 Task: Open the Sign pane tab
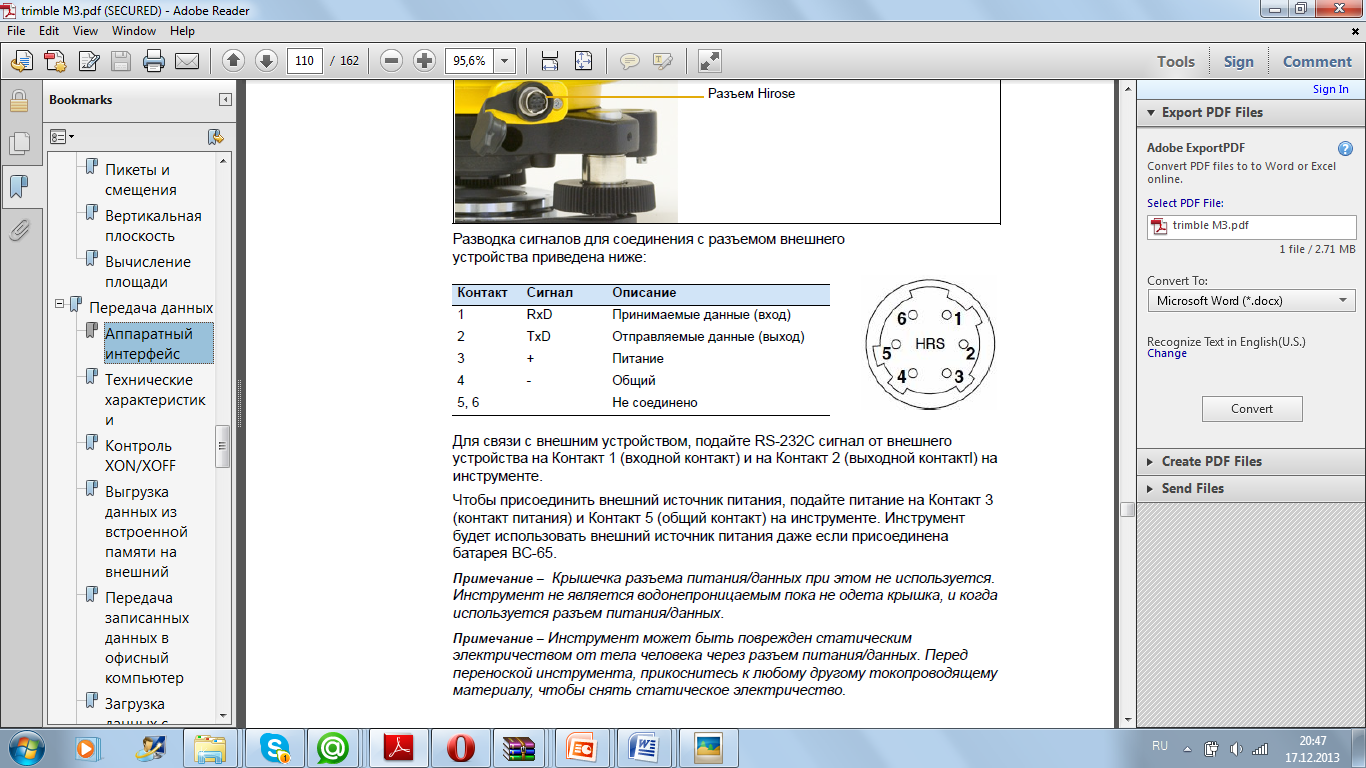tap(1238, 61)
